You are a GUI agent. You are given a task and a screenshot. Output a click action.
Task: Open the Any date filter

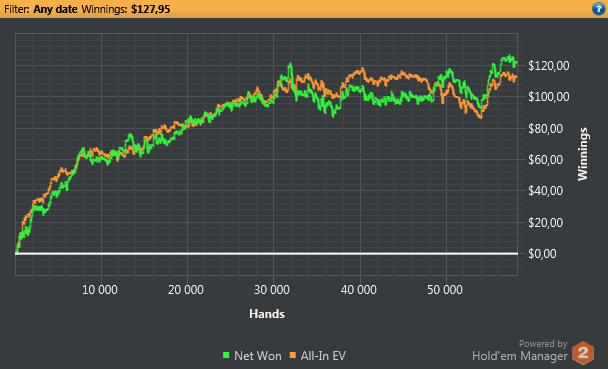[x=55, y=9]
